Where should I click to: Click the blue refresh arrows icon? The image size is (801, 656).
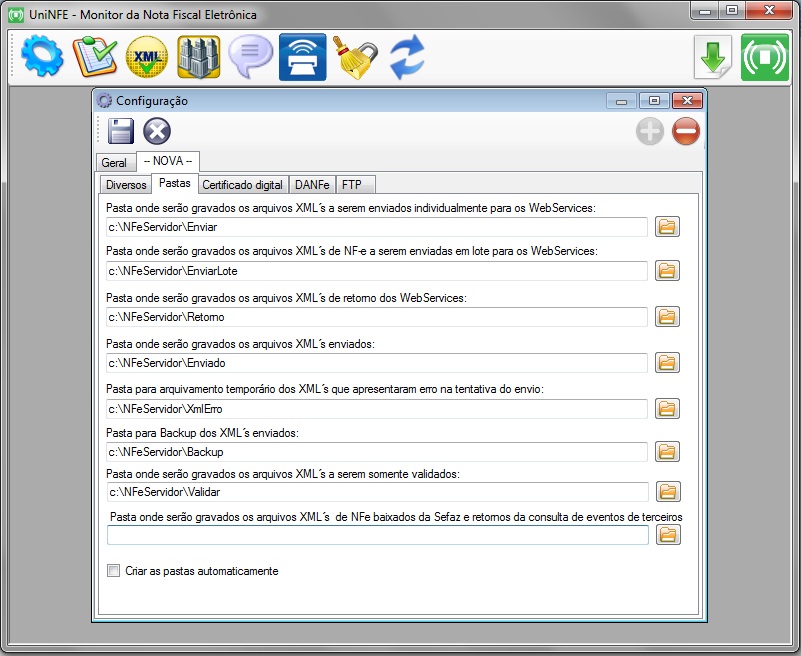(407, 57)
